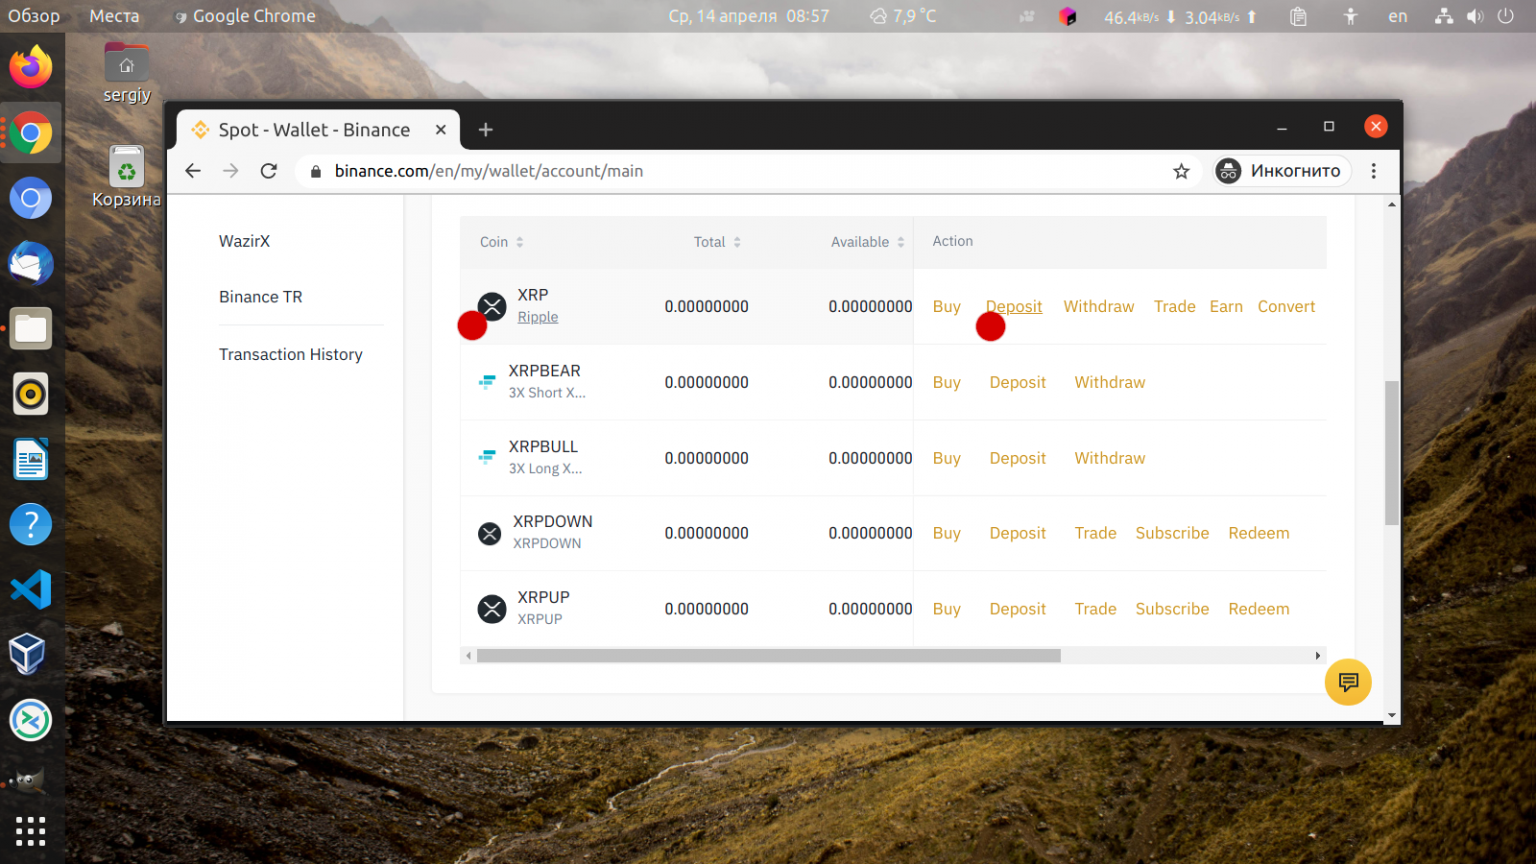Select the Spot - Wallet - Binance tab
The width and height of the screenshot is (1536, 864).
click(x=318, y=130)
